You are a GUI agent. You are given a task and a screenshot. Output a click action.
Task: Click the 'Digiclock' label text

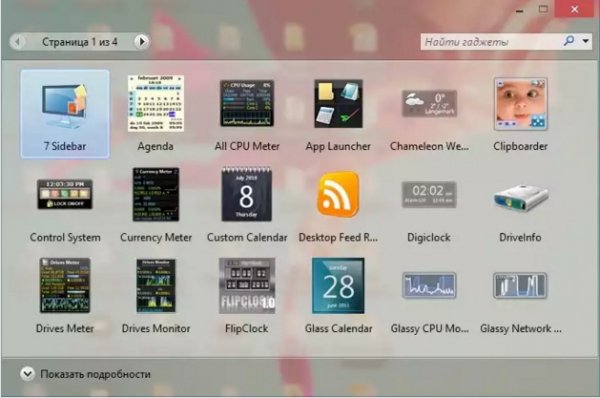coord(429,237)
